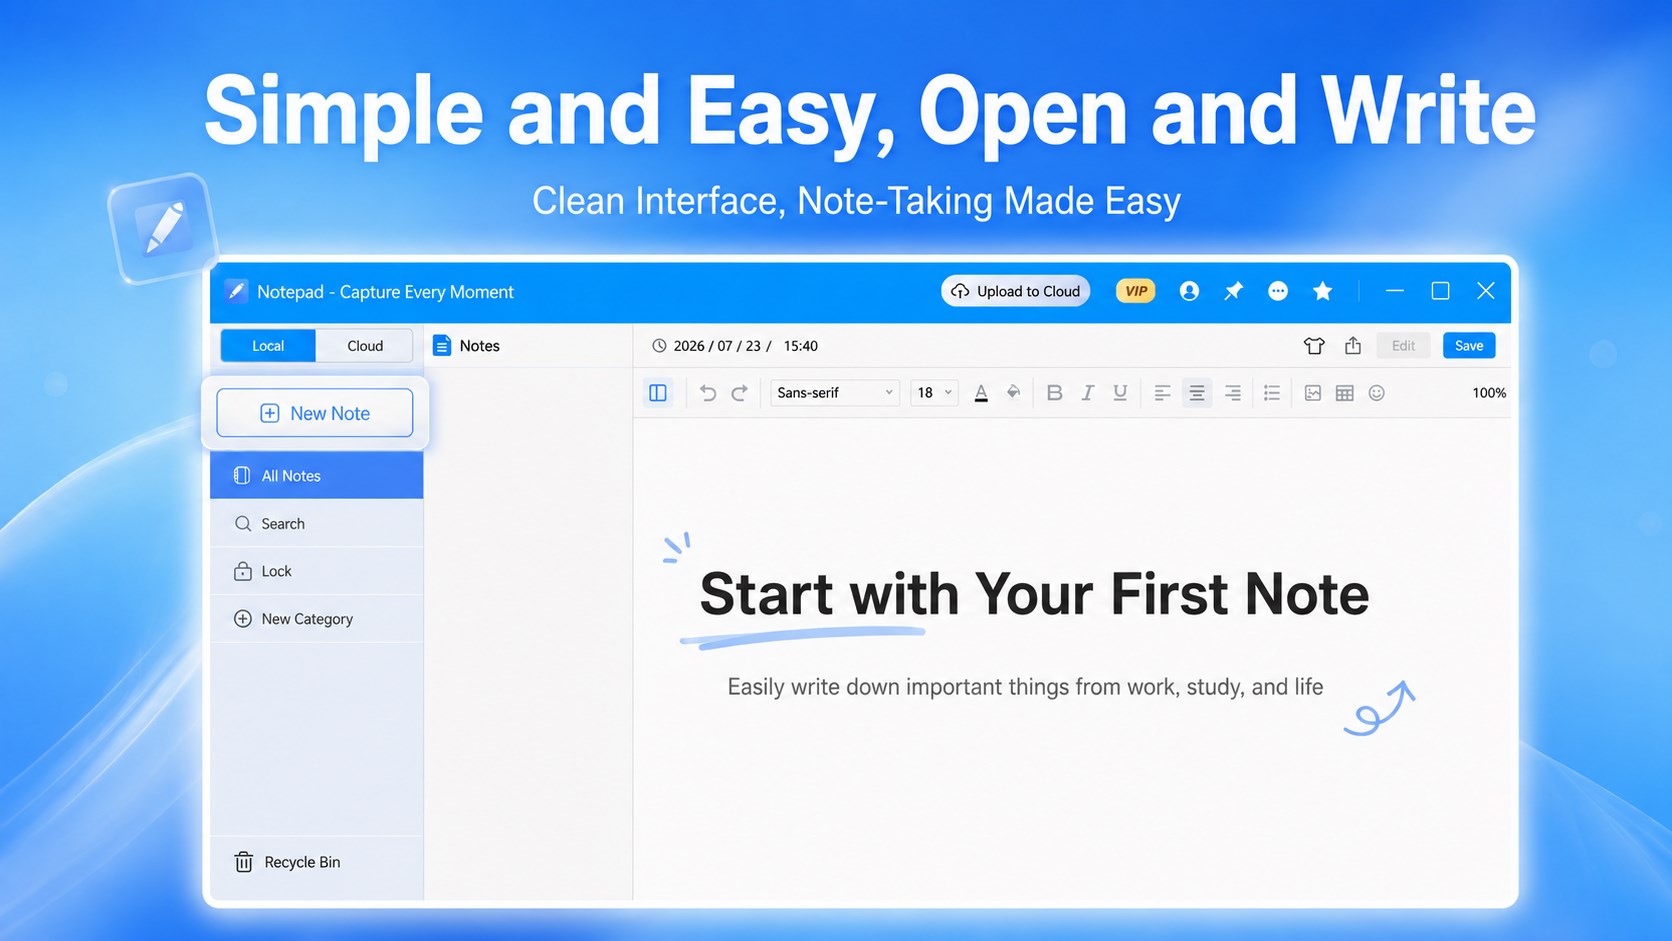This screenshot has width=1672, height=941.
Task: Switch to the Cloud tab
Action: coord(365,346)
